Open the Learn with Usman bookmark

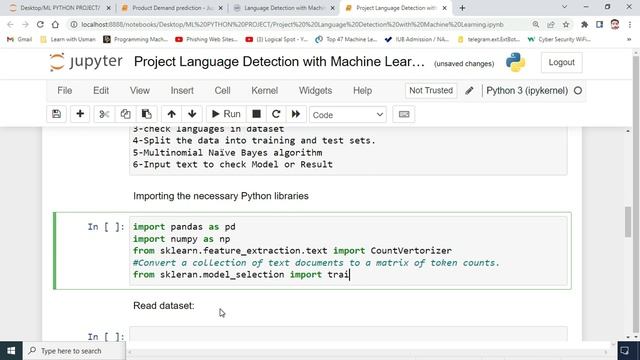click(x=68, y=39)
